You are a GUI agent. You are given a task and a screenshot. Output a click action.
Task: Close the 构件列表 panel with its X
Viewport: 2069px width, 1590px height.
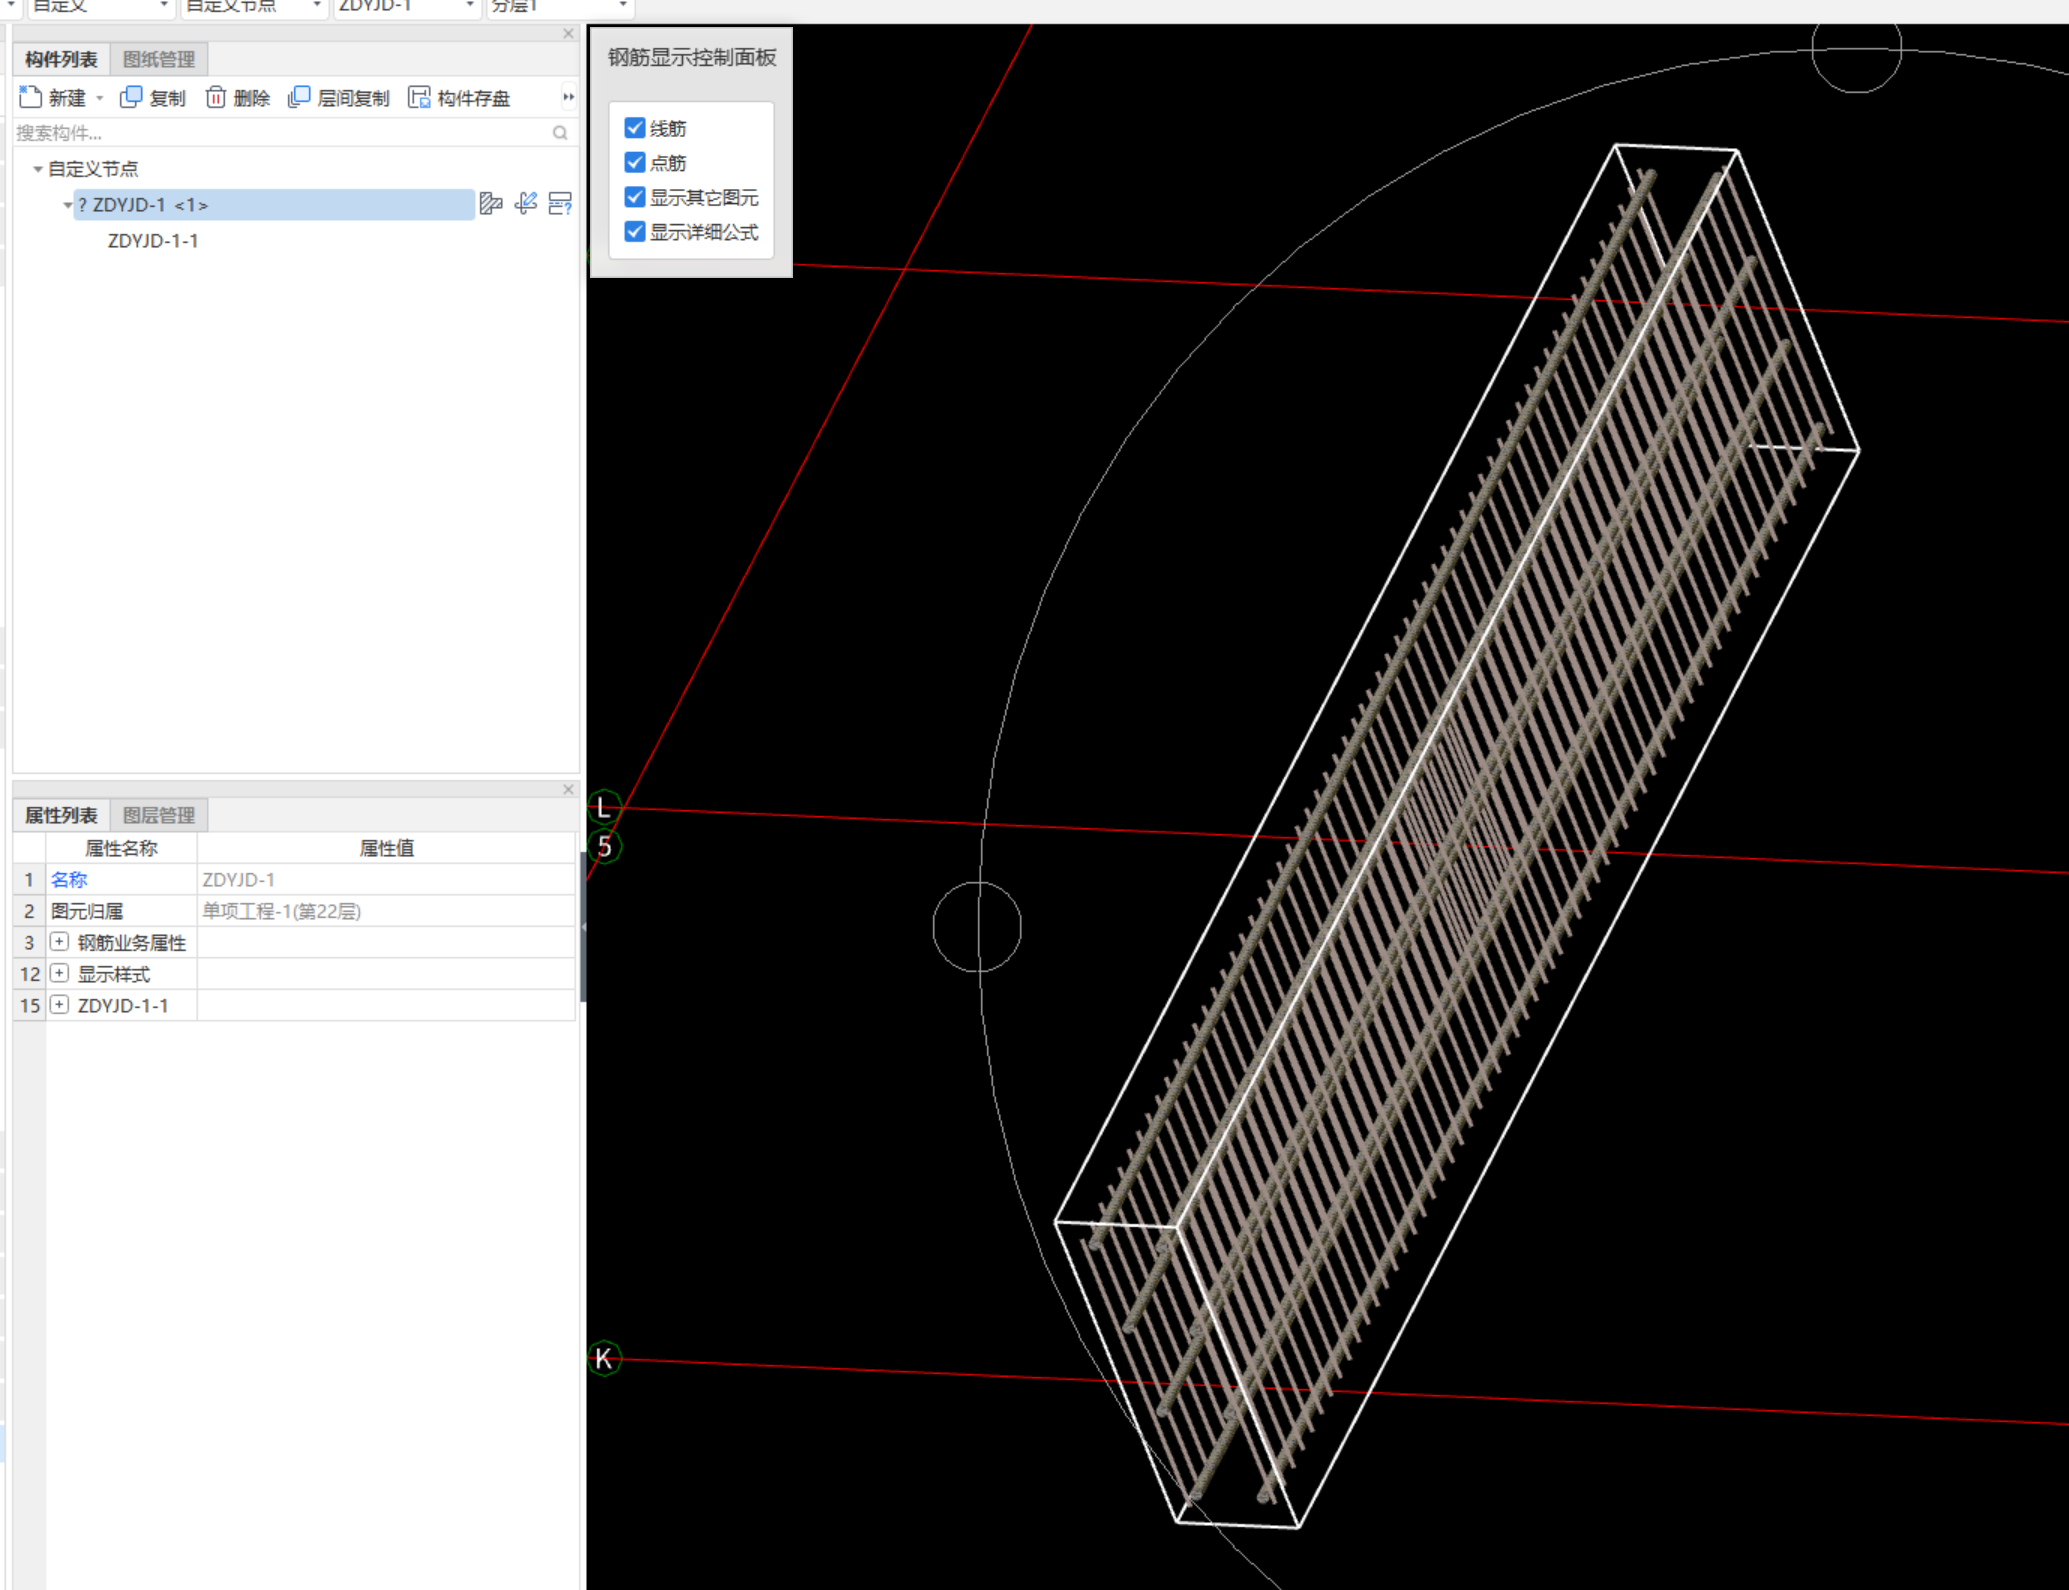[x=568, y=33]
